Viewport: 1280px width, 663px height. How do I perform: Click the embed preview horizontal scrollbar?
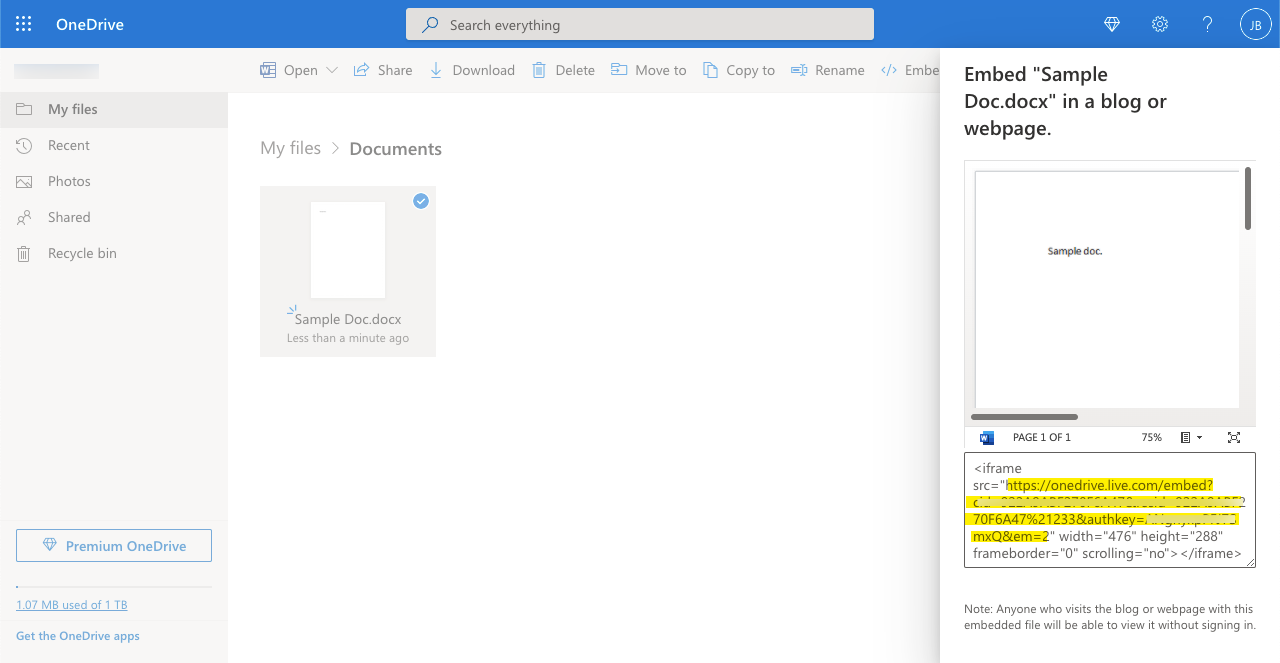(1025, 417)
